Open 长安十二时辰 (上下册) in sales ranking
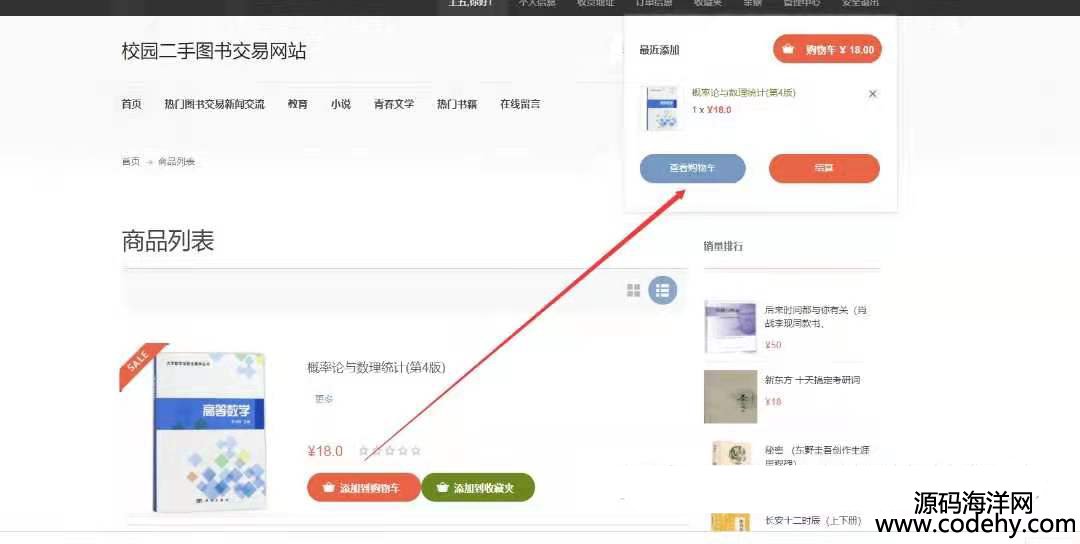Image resolution: width=1080 pixels, height=544 pixels. click(813, 521)
